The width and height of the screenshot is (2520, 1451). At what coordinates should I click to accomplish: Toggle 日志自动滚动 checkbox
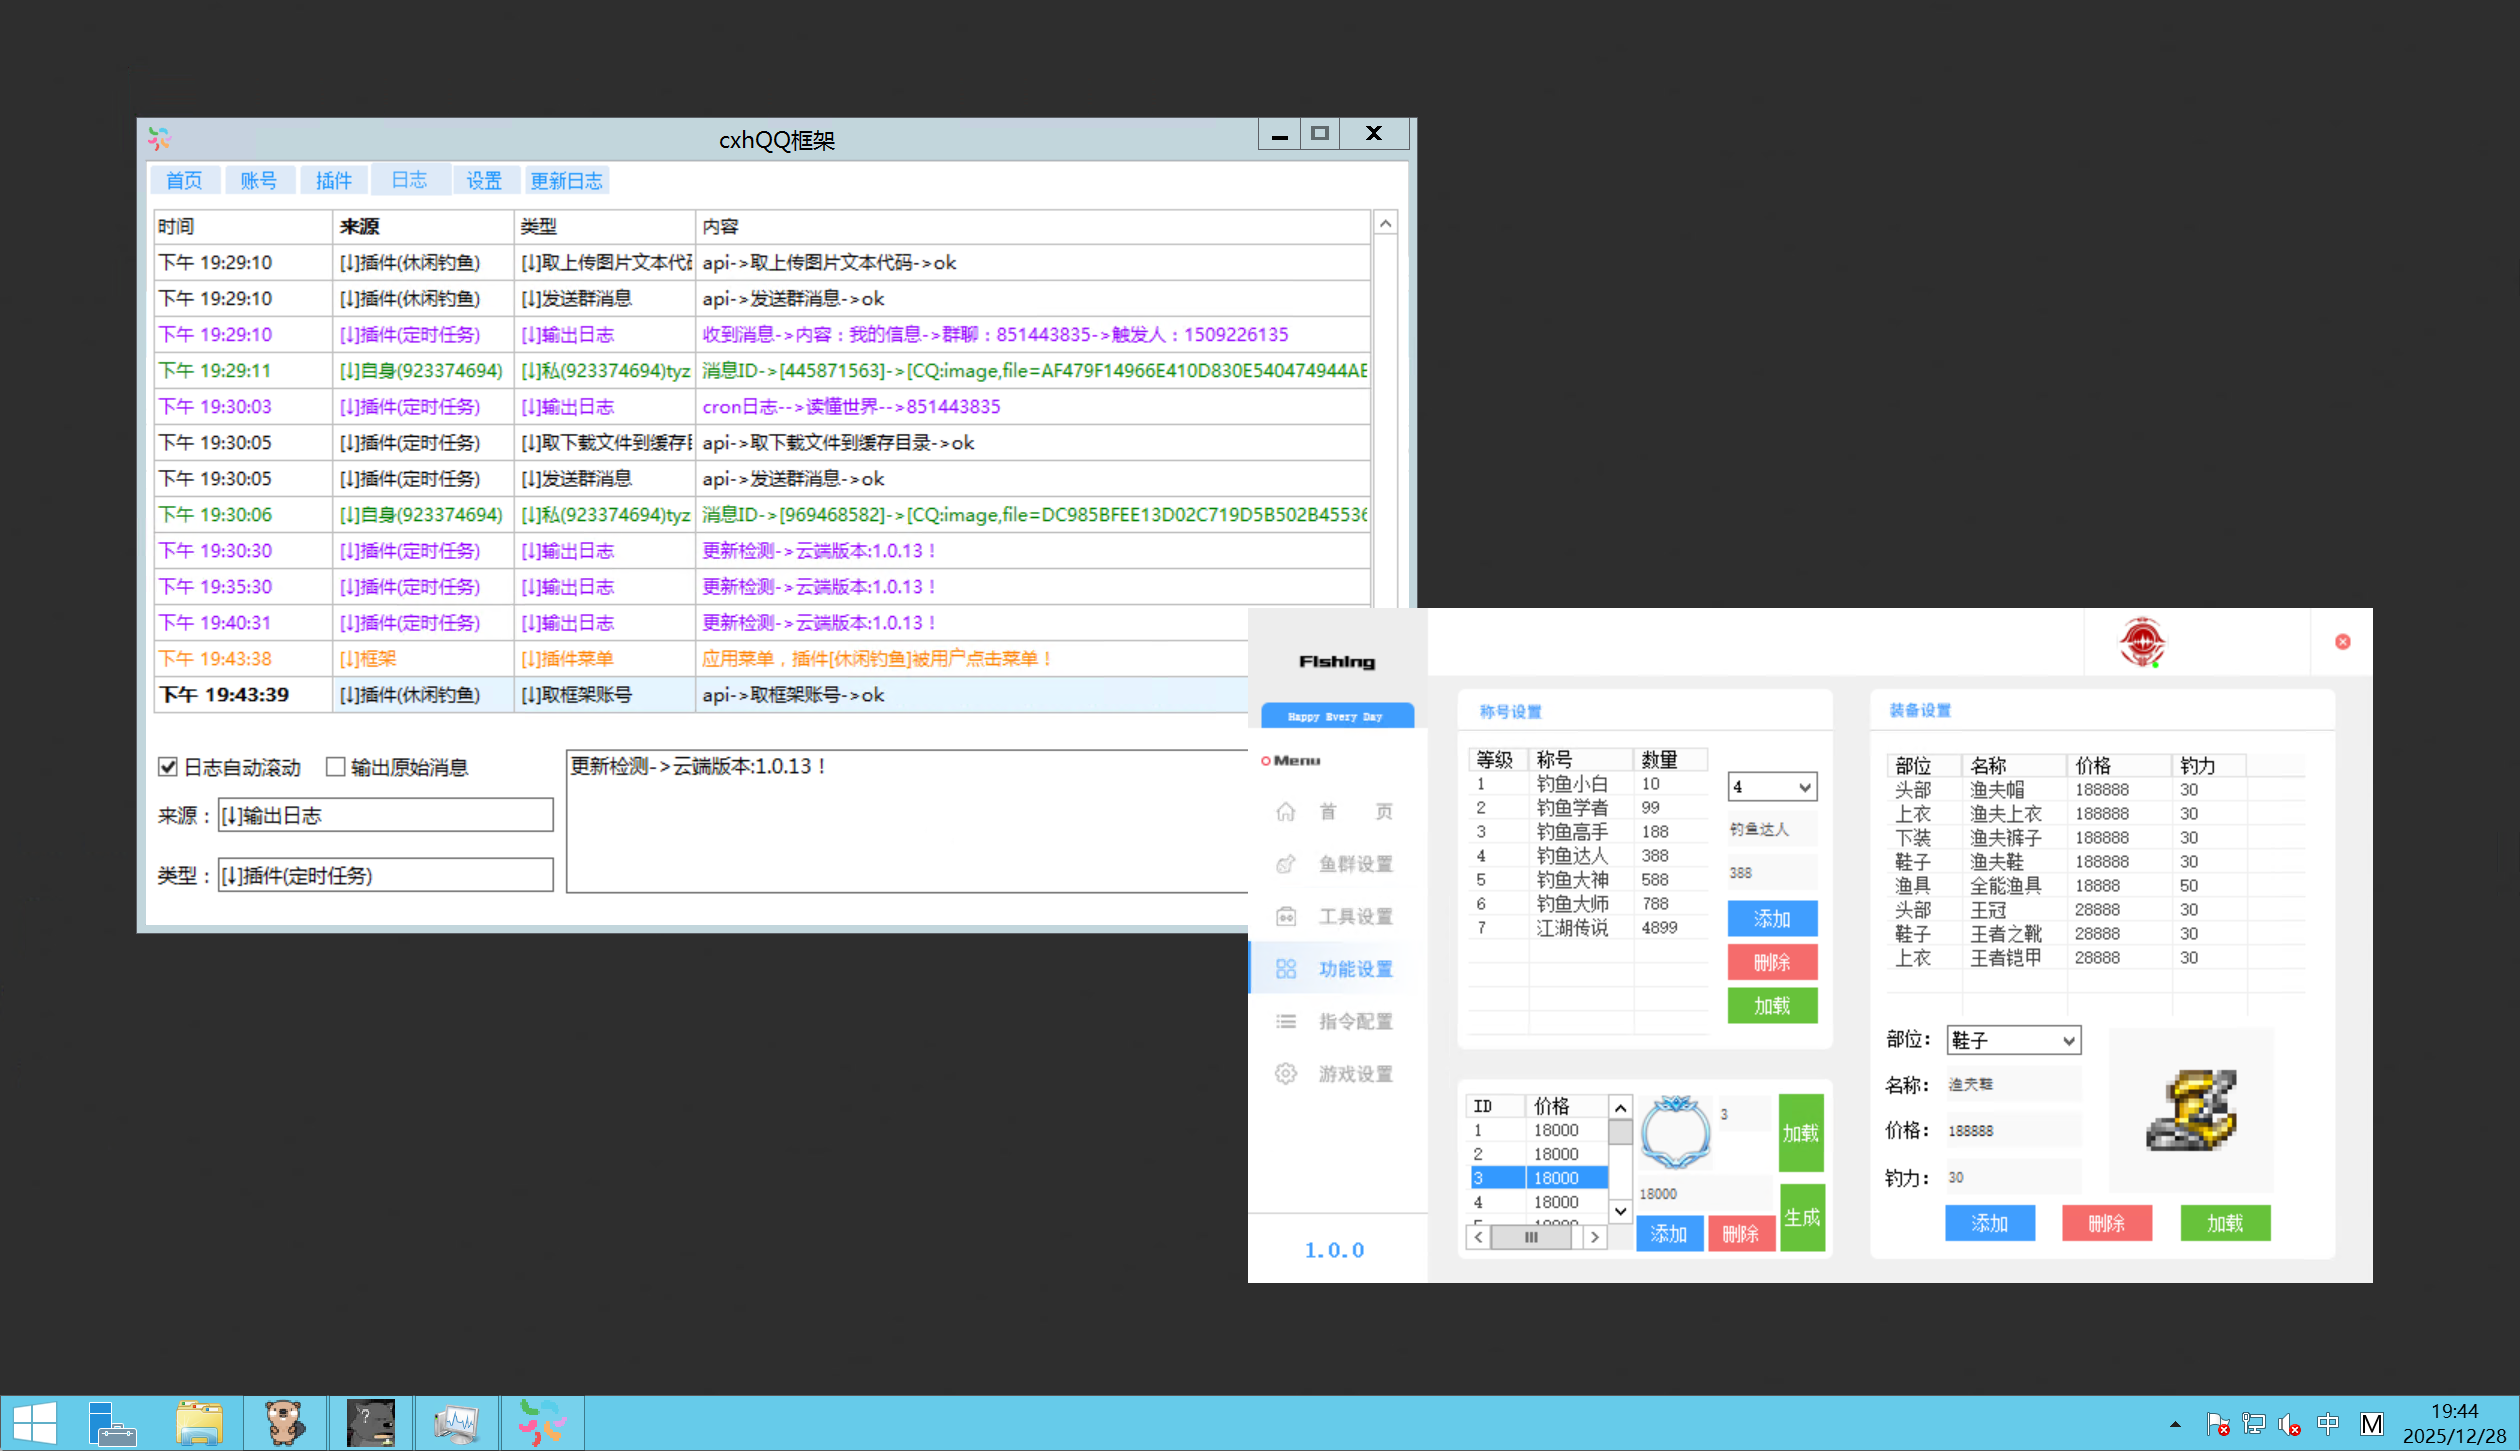point(168,767)
